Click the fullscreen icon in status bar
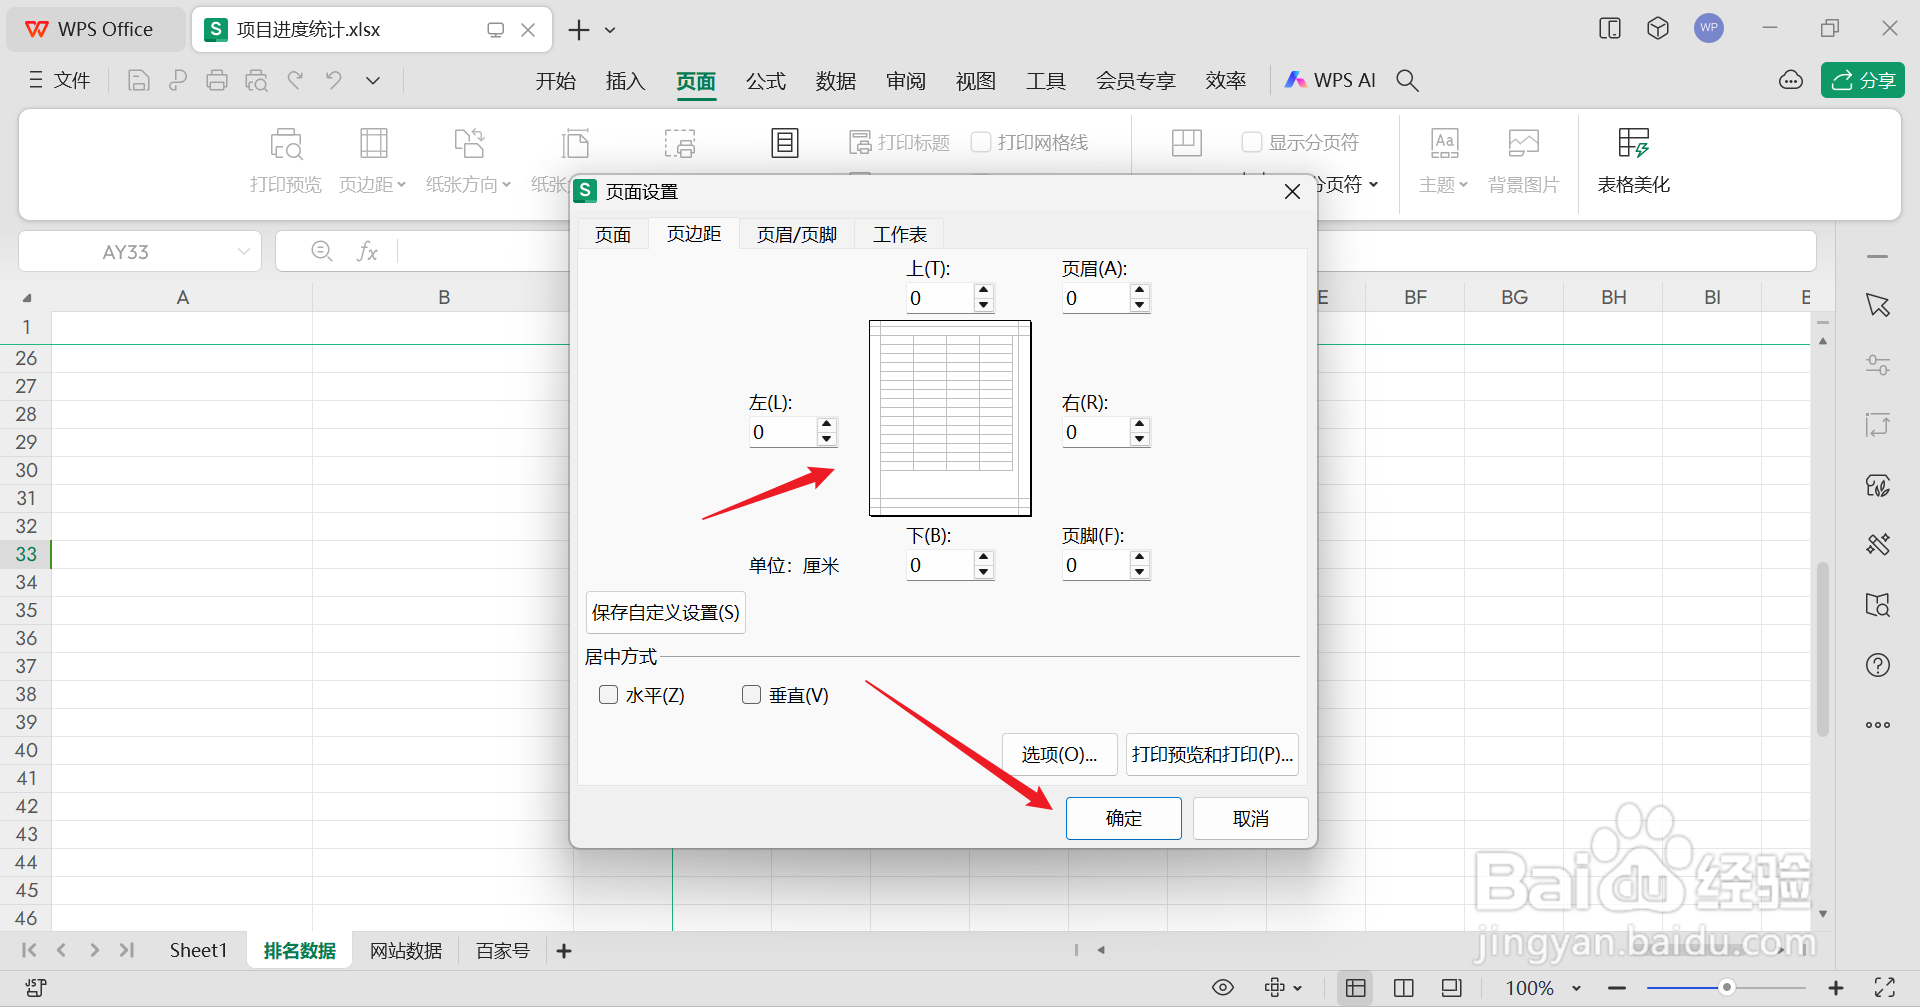The width and height of the screenshot is (1920, 1007). [1885, 988]
